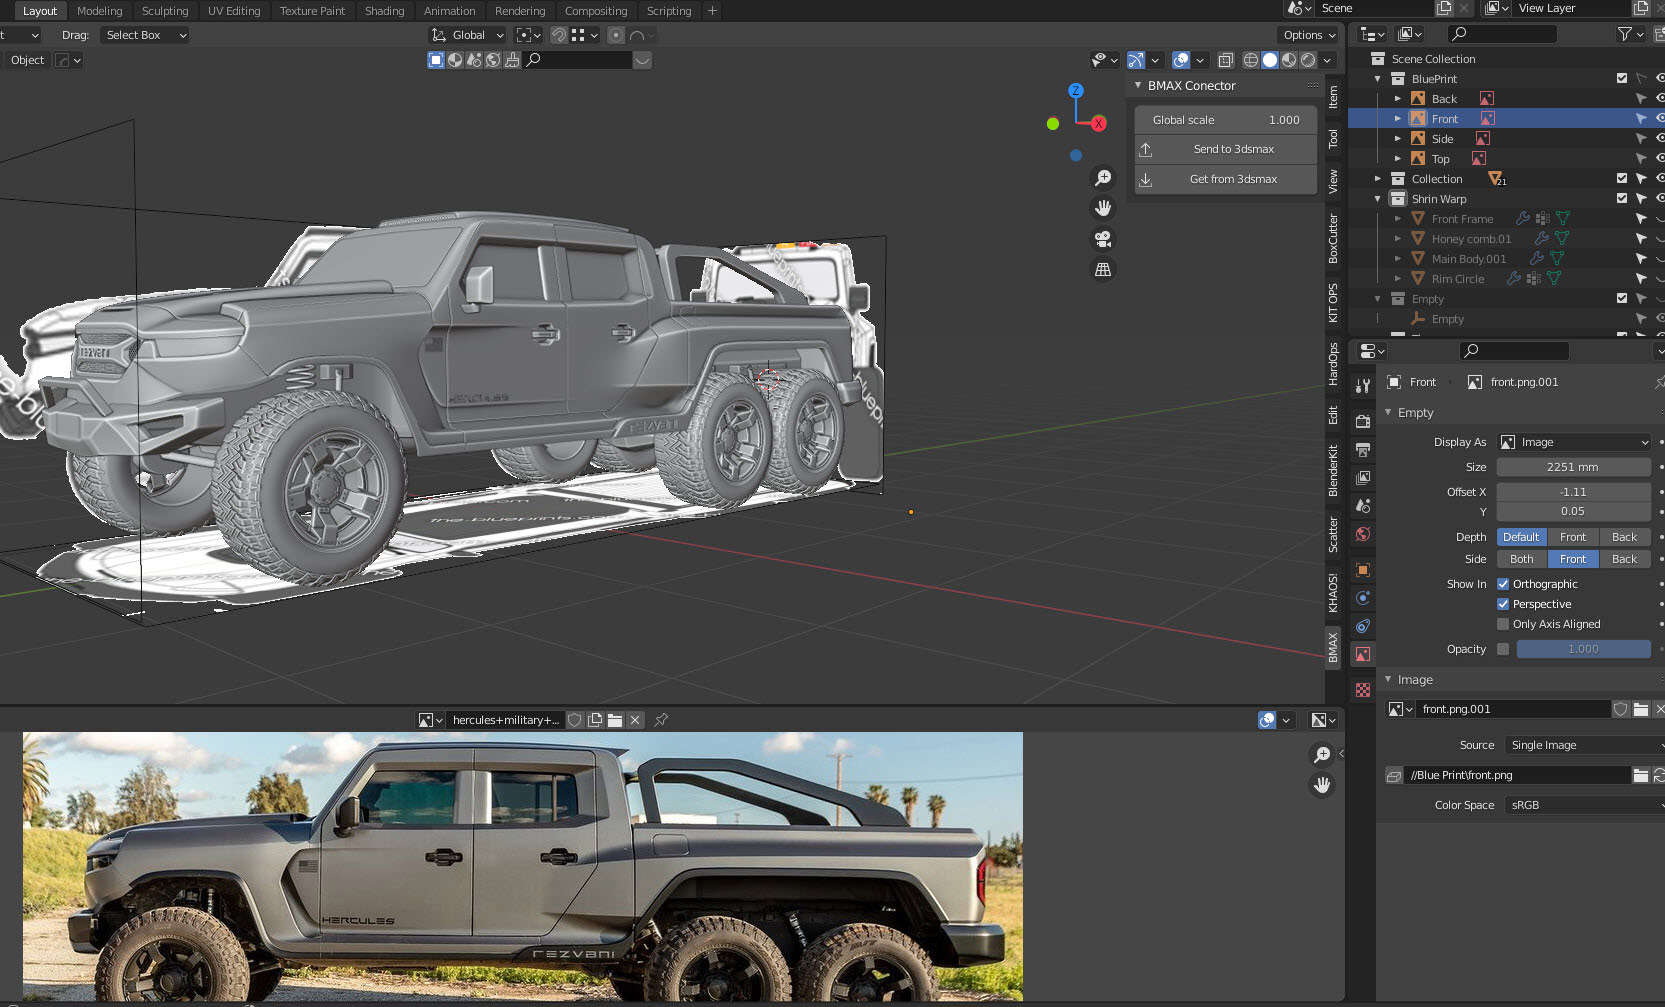Click Get from 3dsmax button
This screenshot has height=1007, width=1665.
(1226, 179)
